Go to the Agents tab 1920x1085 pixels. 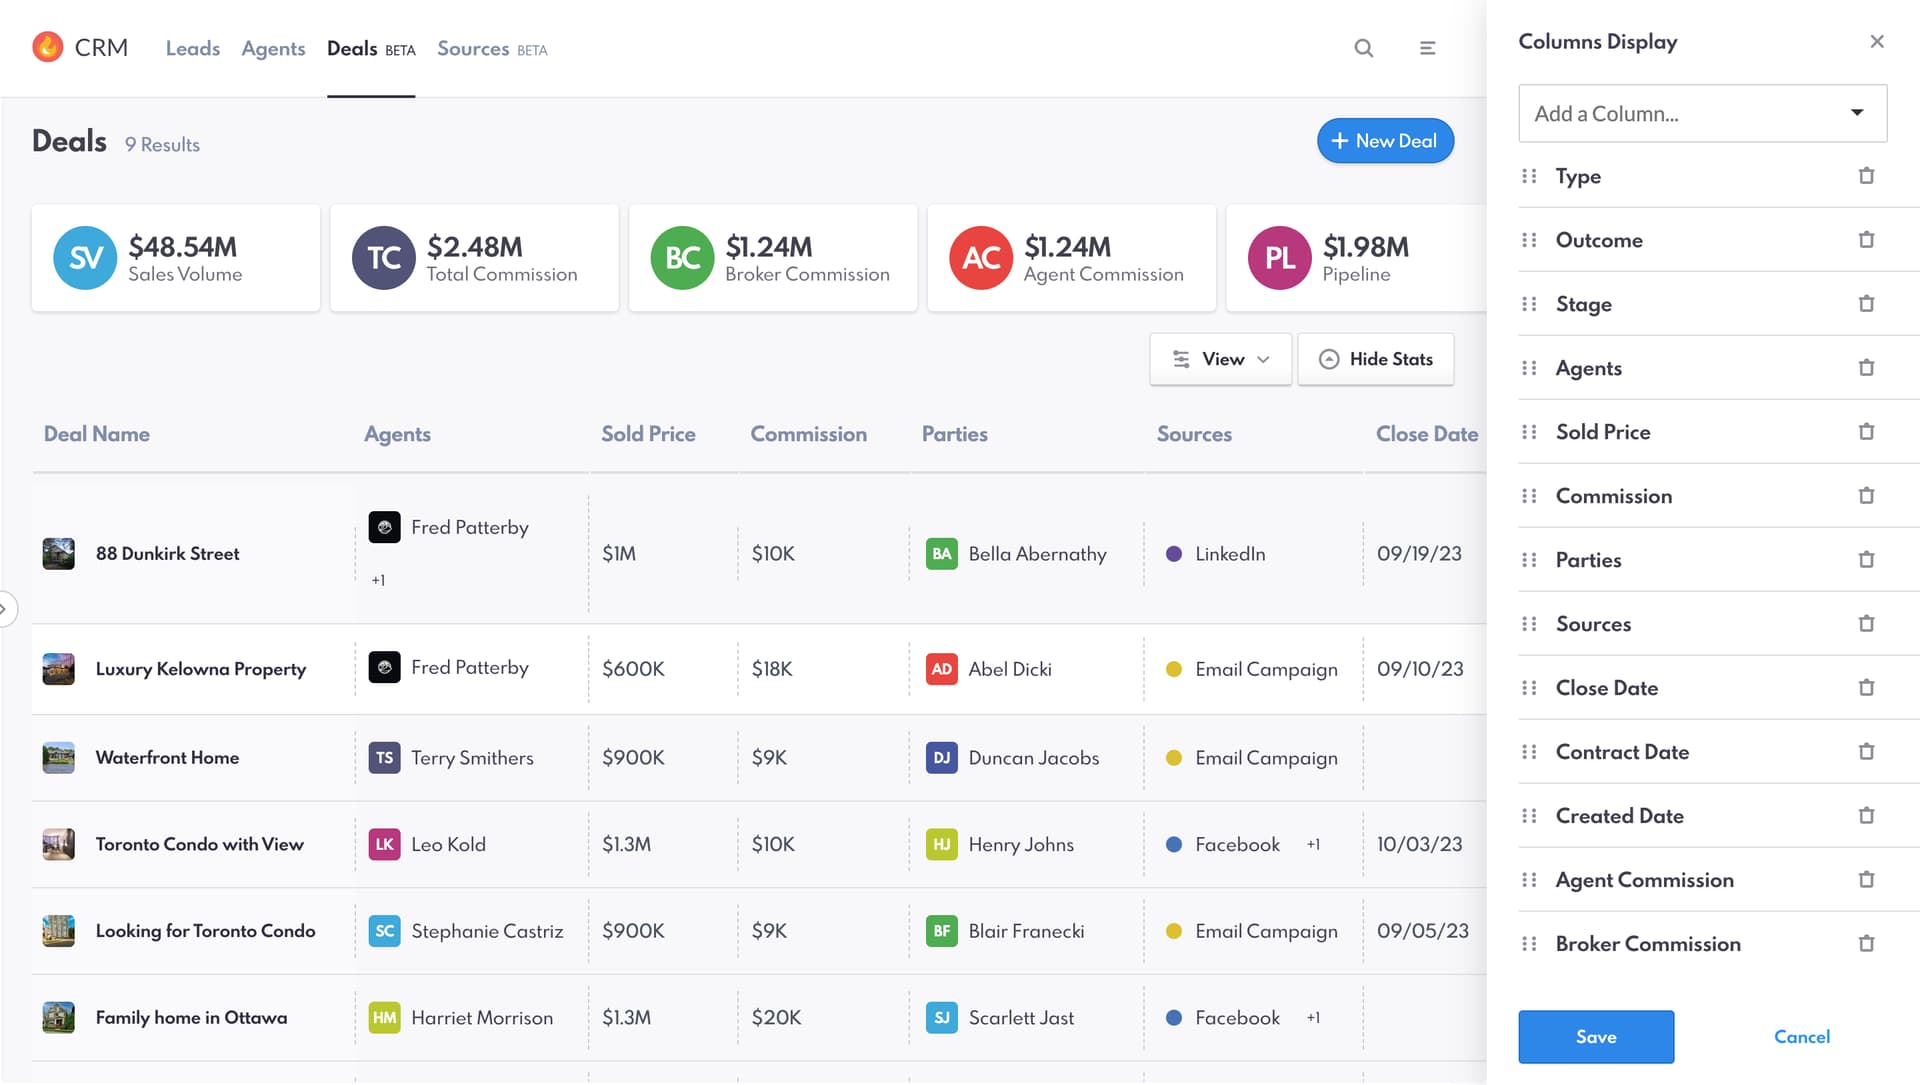tap(273, 48)
